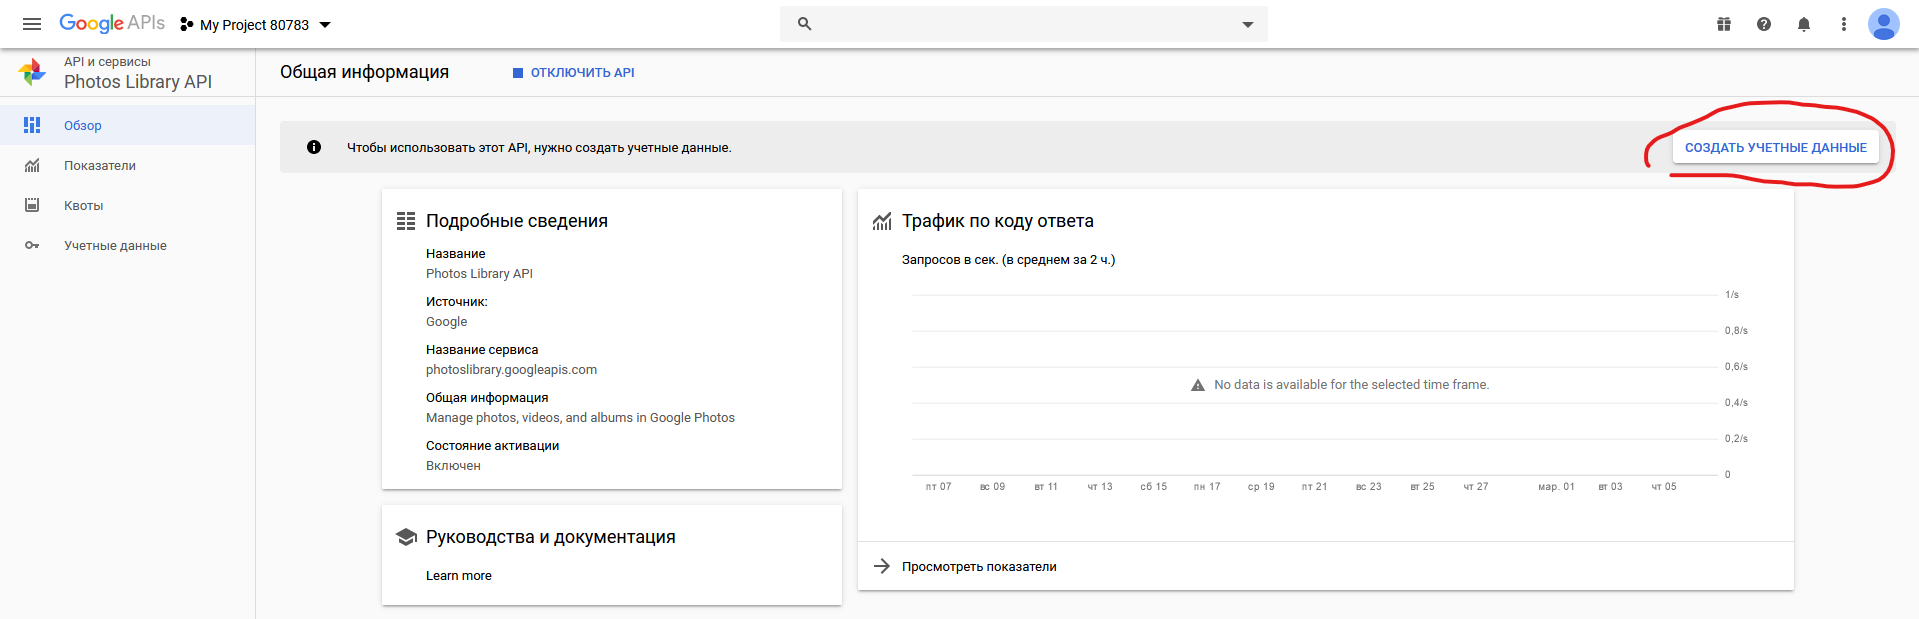Click the чт 27 date label on chart axis
This screenshot has height=619, width=1919.
pyautogui.click(x=1476, y=487)
